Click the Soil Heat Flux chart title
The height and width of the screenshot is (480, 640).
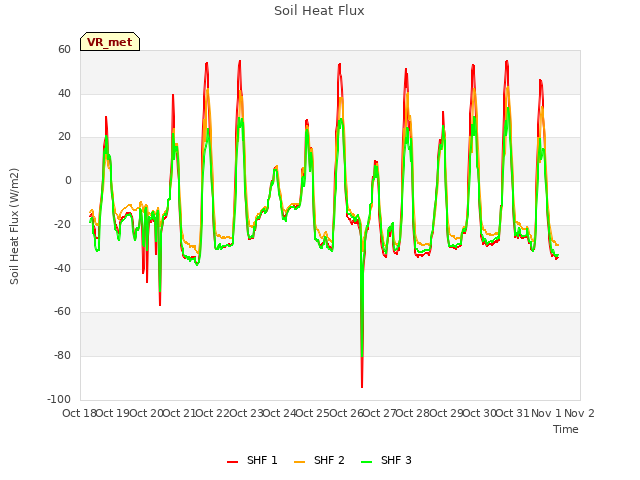(x=319, y=11)
